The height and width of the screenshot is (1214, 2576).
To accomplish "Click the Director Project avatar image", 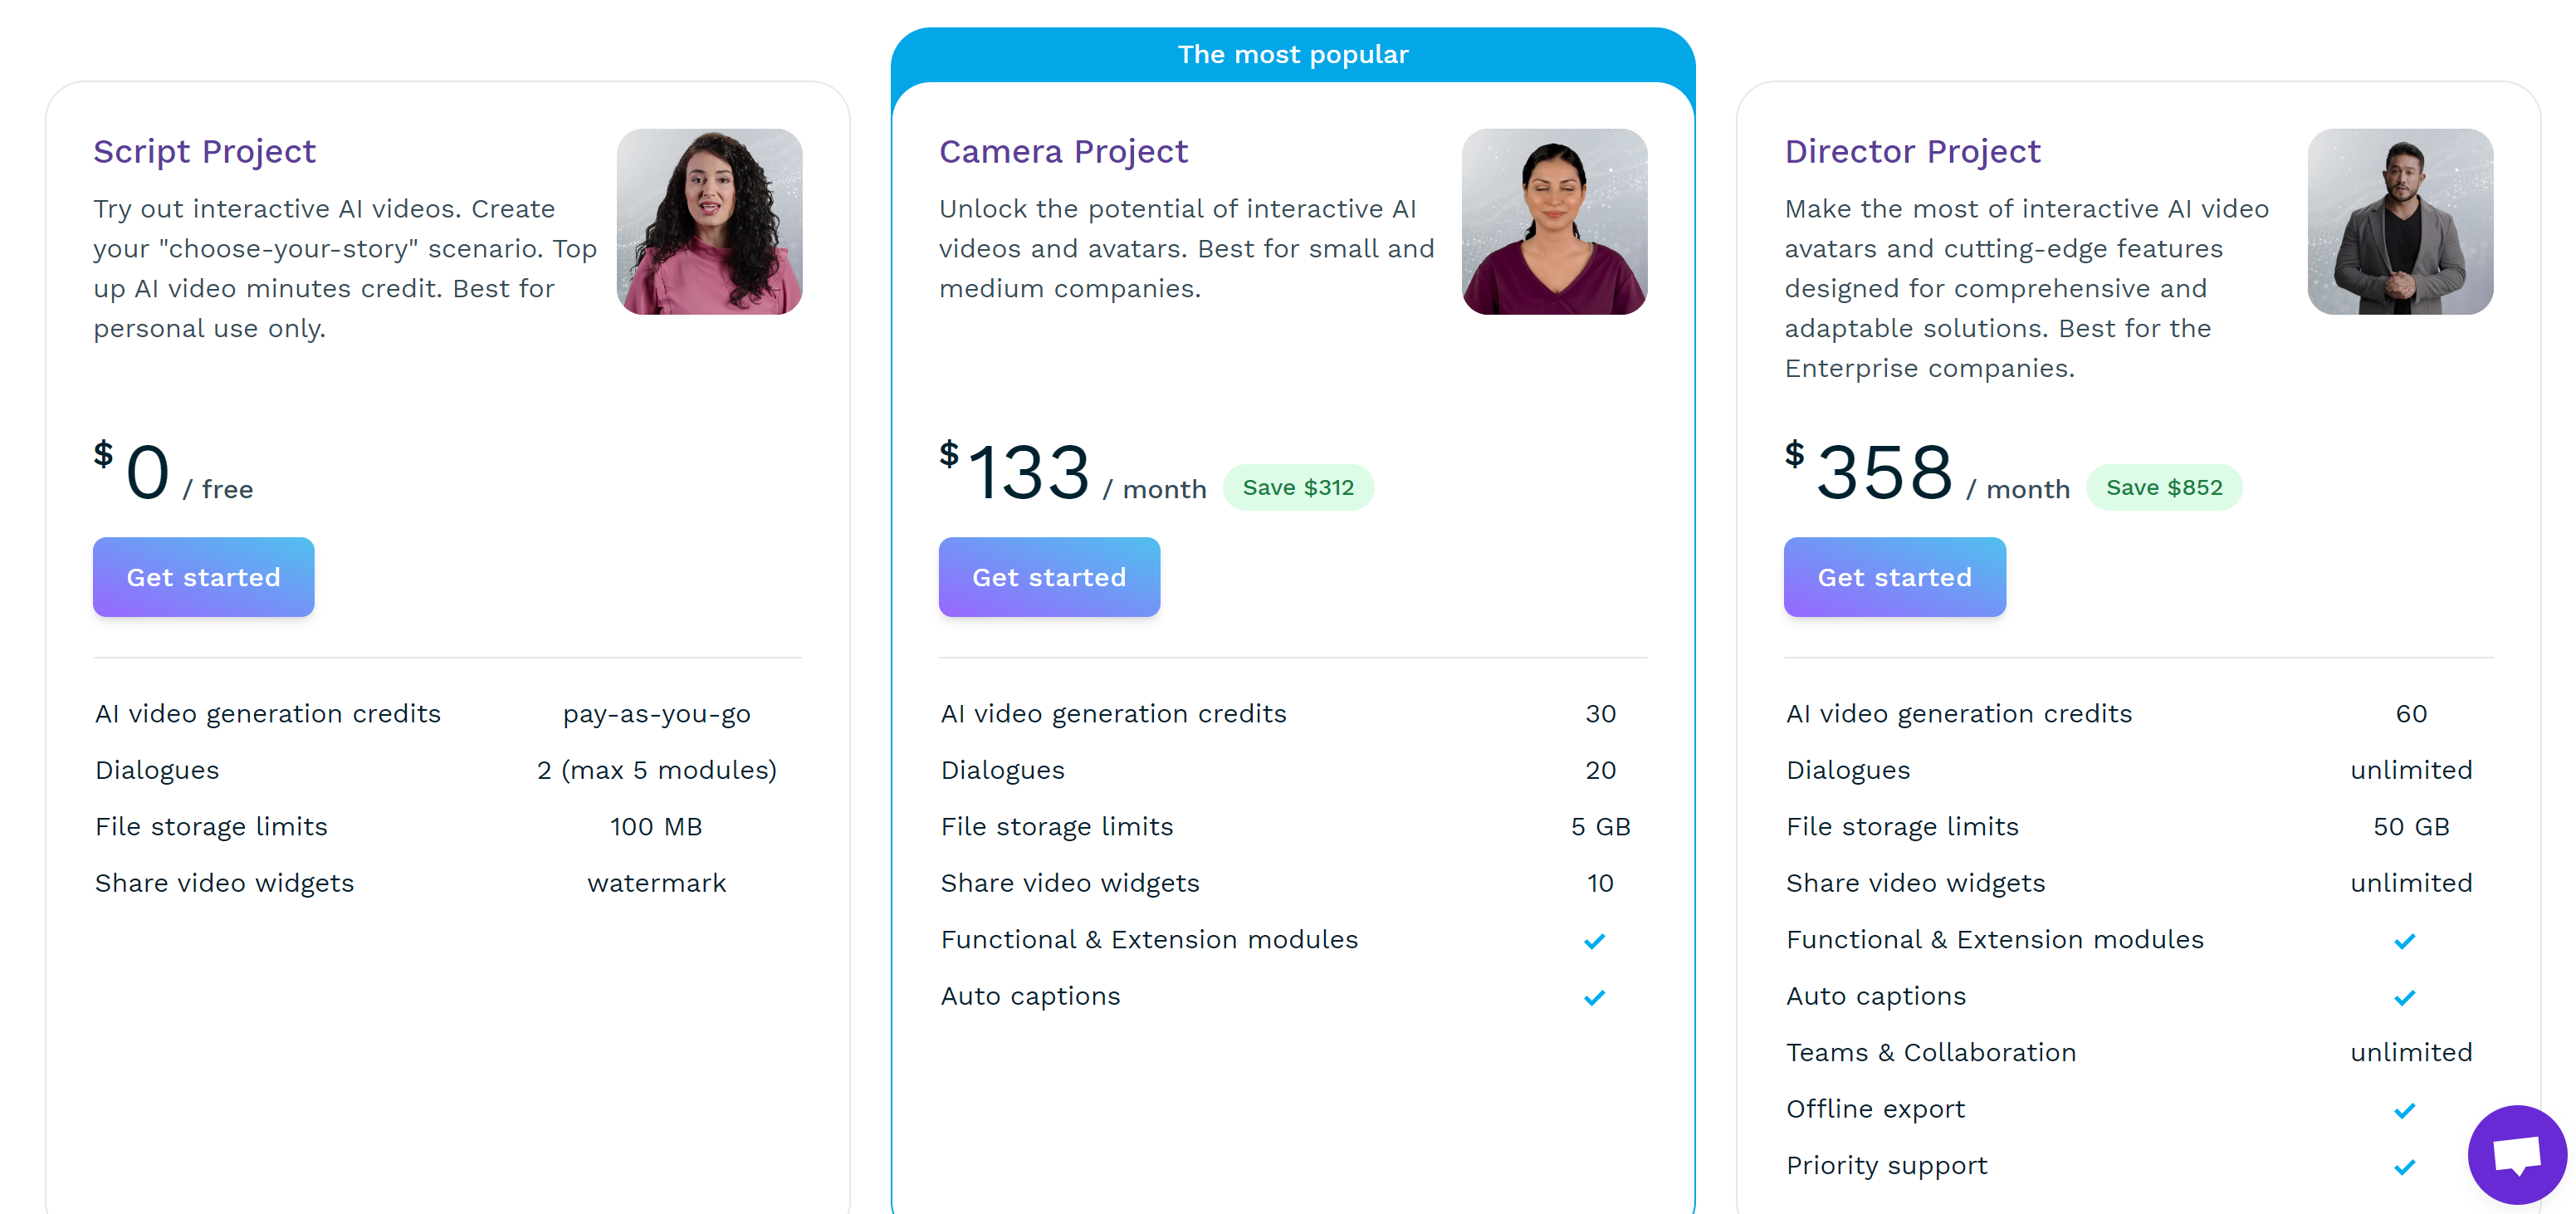I will pos(2399,222).
